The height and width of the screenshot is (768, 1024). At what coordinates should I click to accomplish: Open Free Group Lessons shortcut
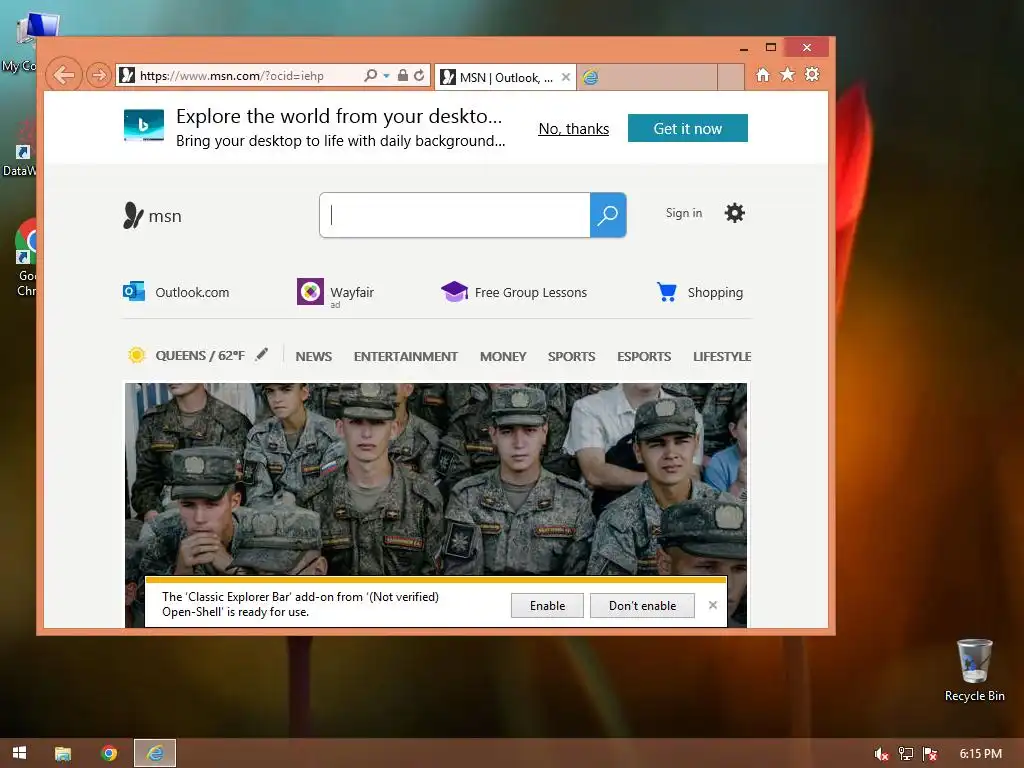514,292
